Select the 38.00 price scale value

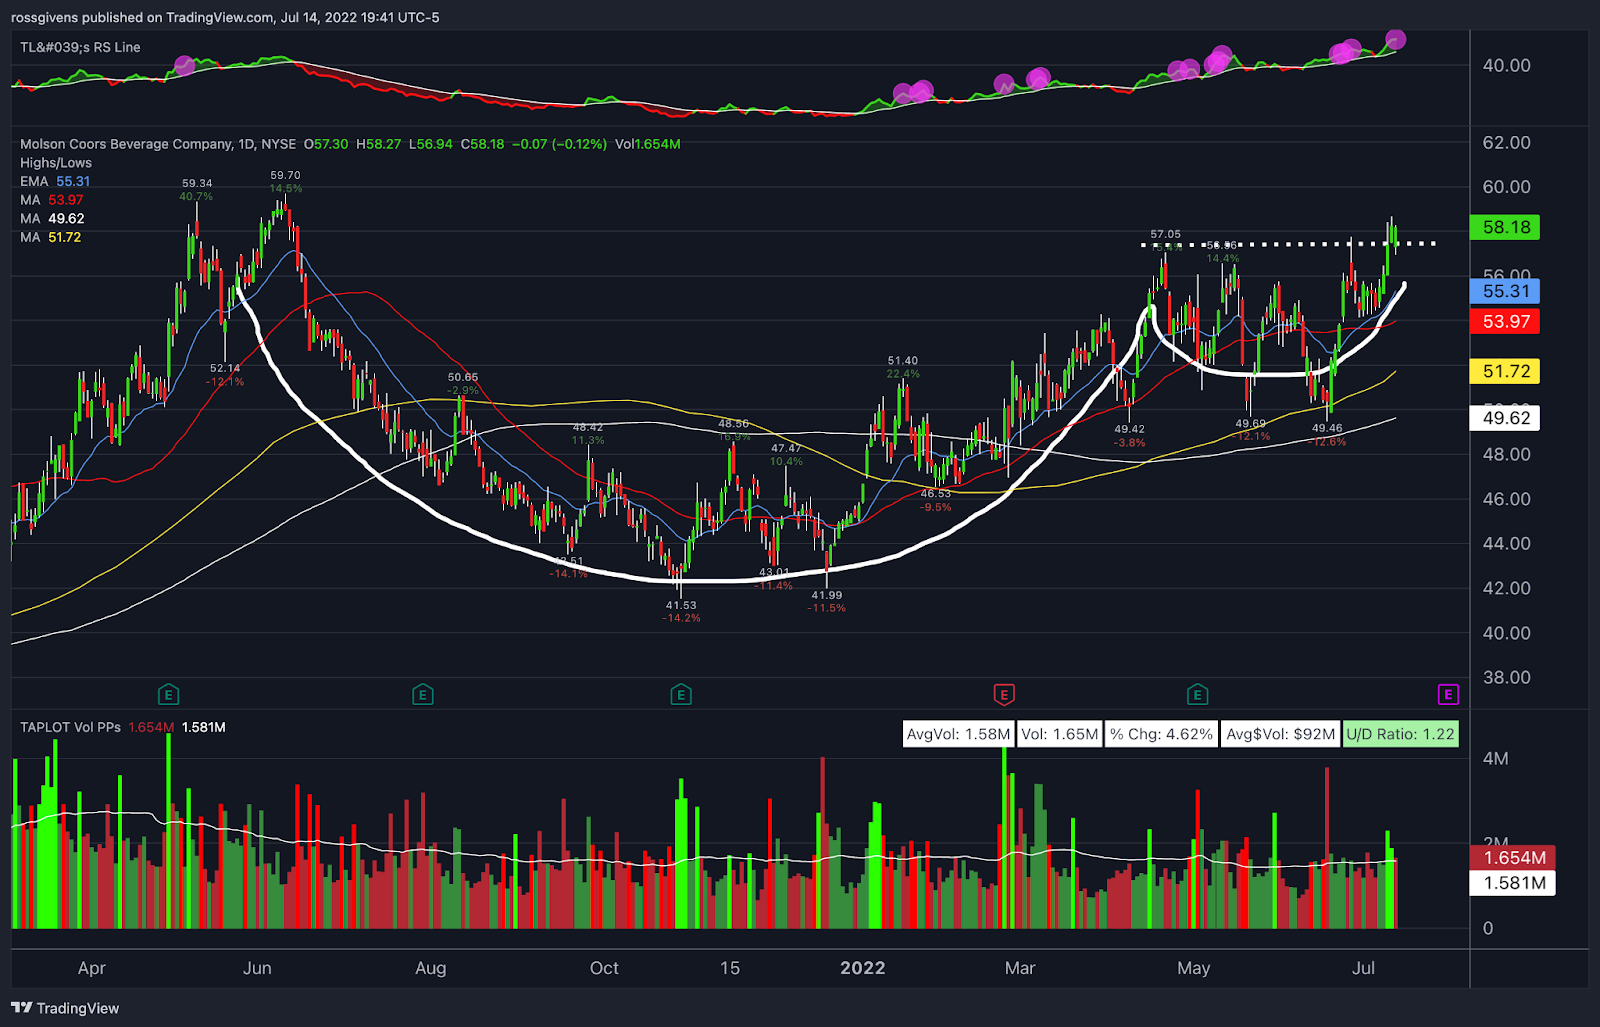tap(1506, 677)
